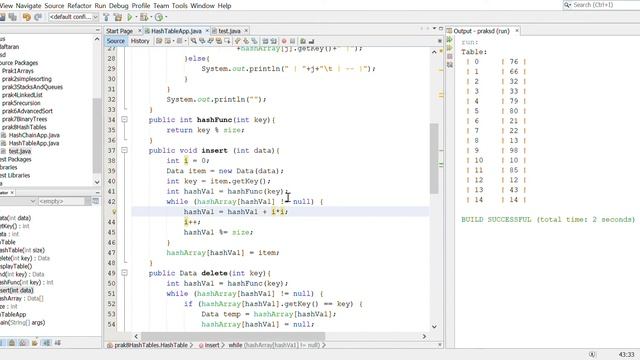This screenshot has height=360, width=640.
Task: Click the Source view button
Action: click(116, 41)
